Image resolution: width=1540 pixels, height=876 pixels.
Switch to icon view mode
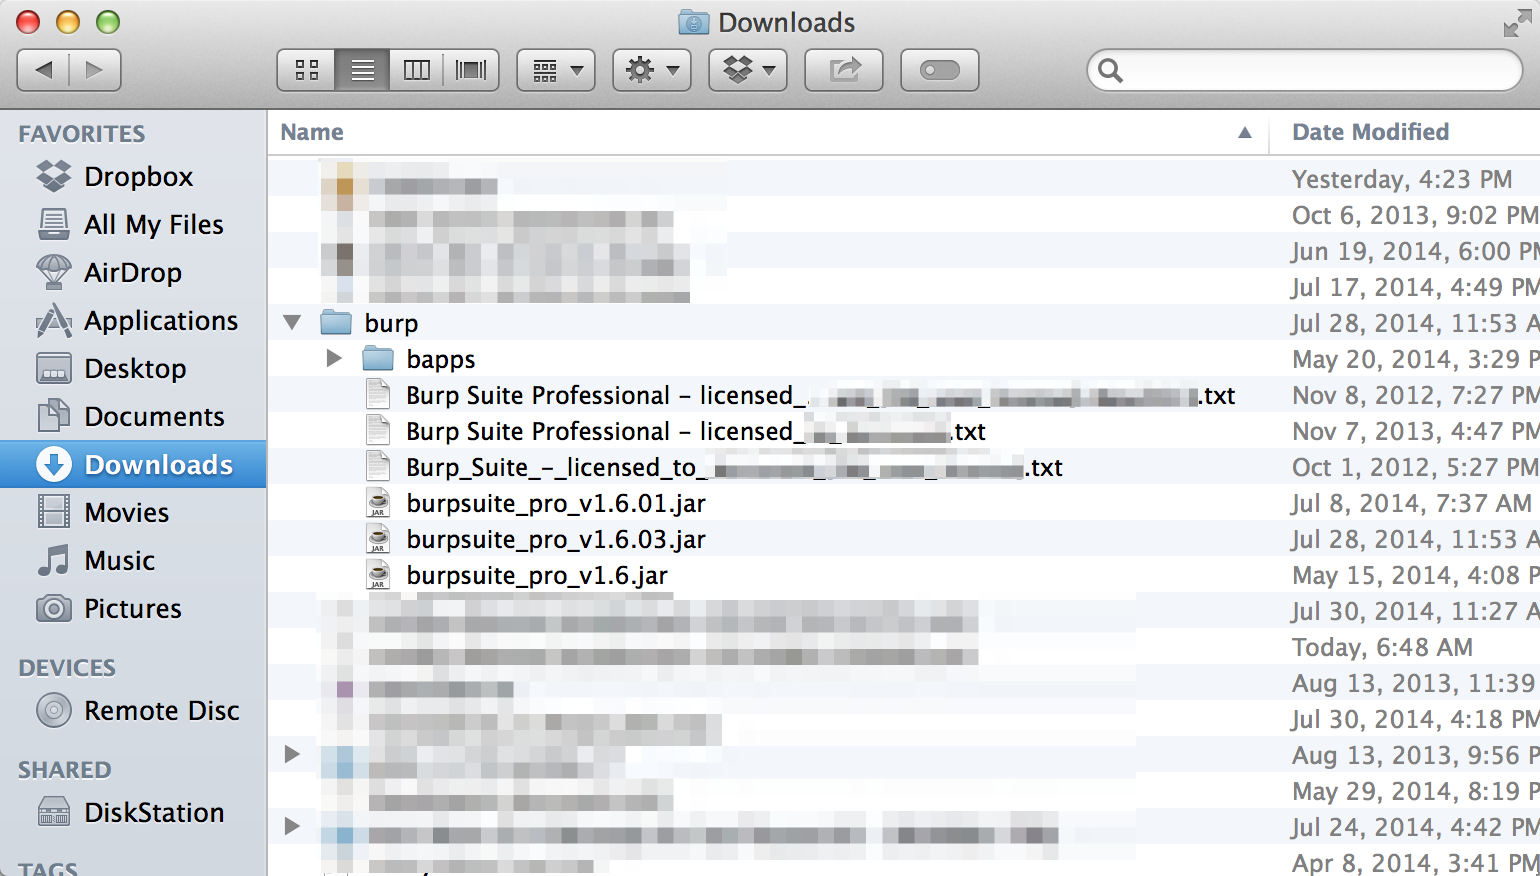(x=307, y=70)
